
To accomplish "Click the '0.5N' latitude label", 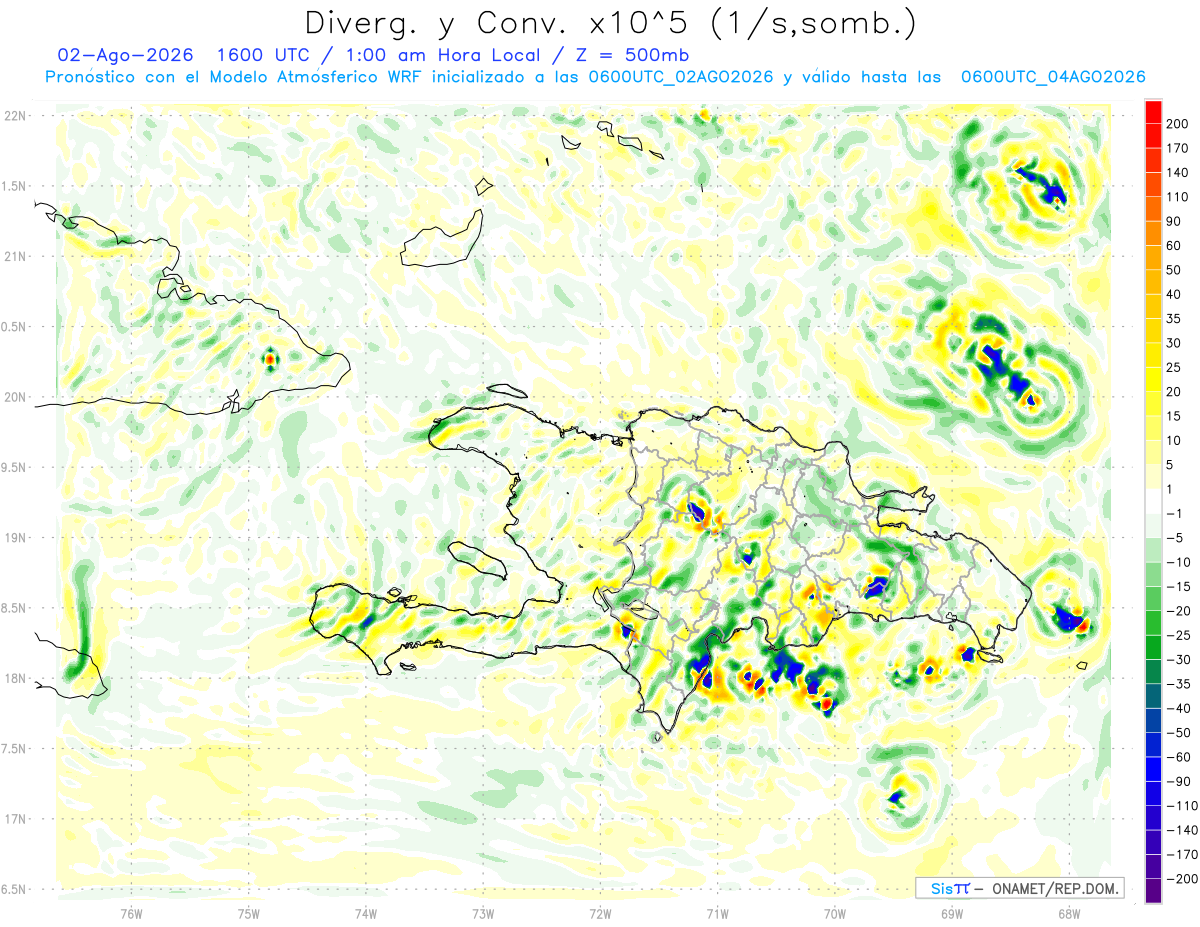I will tap(13, 327).
